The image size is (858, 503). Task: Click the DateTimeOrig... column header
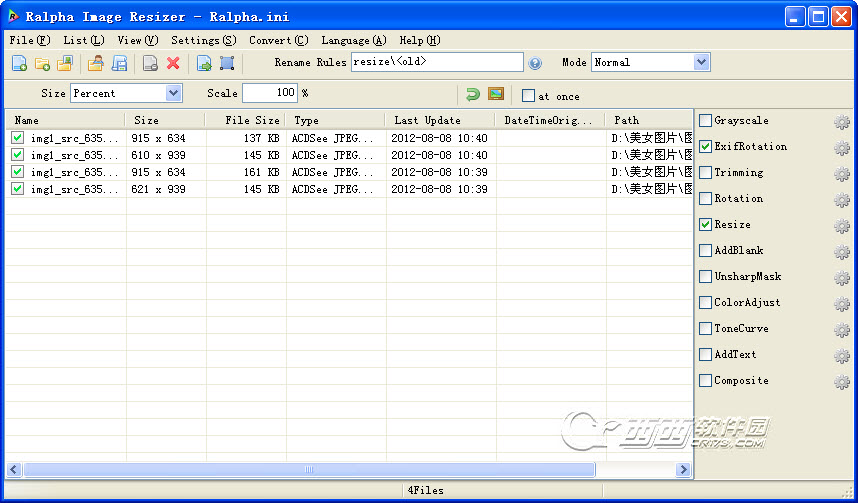pos(550,120)
